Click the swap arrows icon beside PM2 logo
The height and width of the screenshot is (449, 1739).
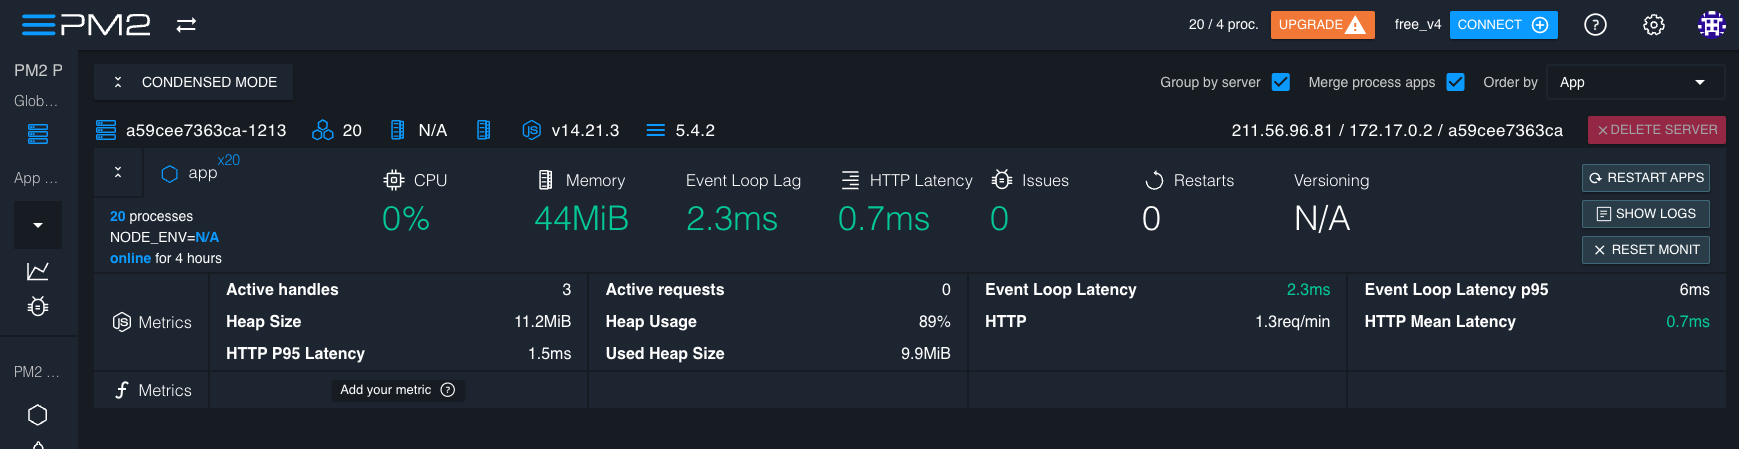pos(186,25)
